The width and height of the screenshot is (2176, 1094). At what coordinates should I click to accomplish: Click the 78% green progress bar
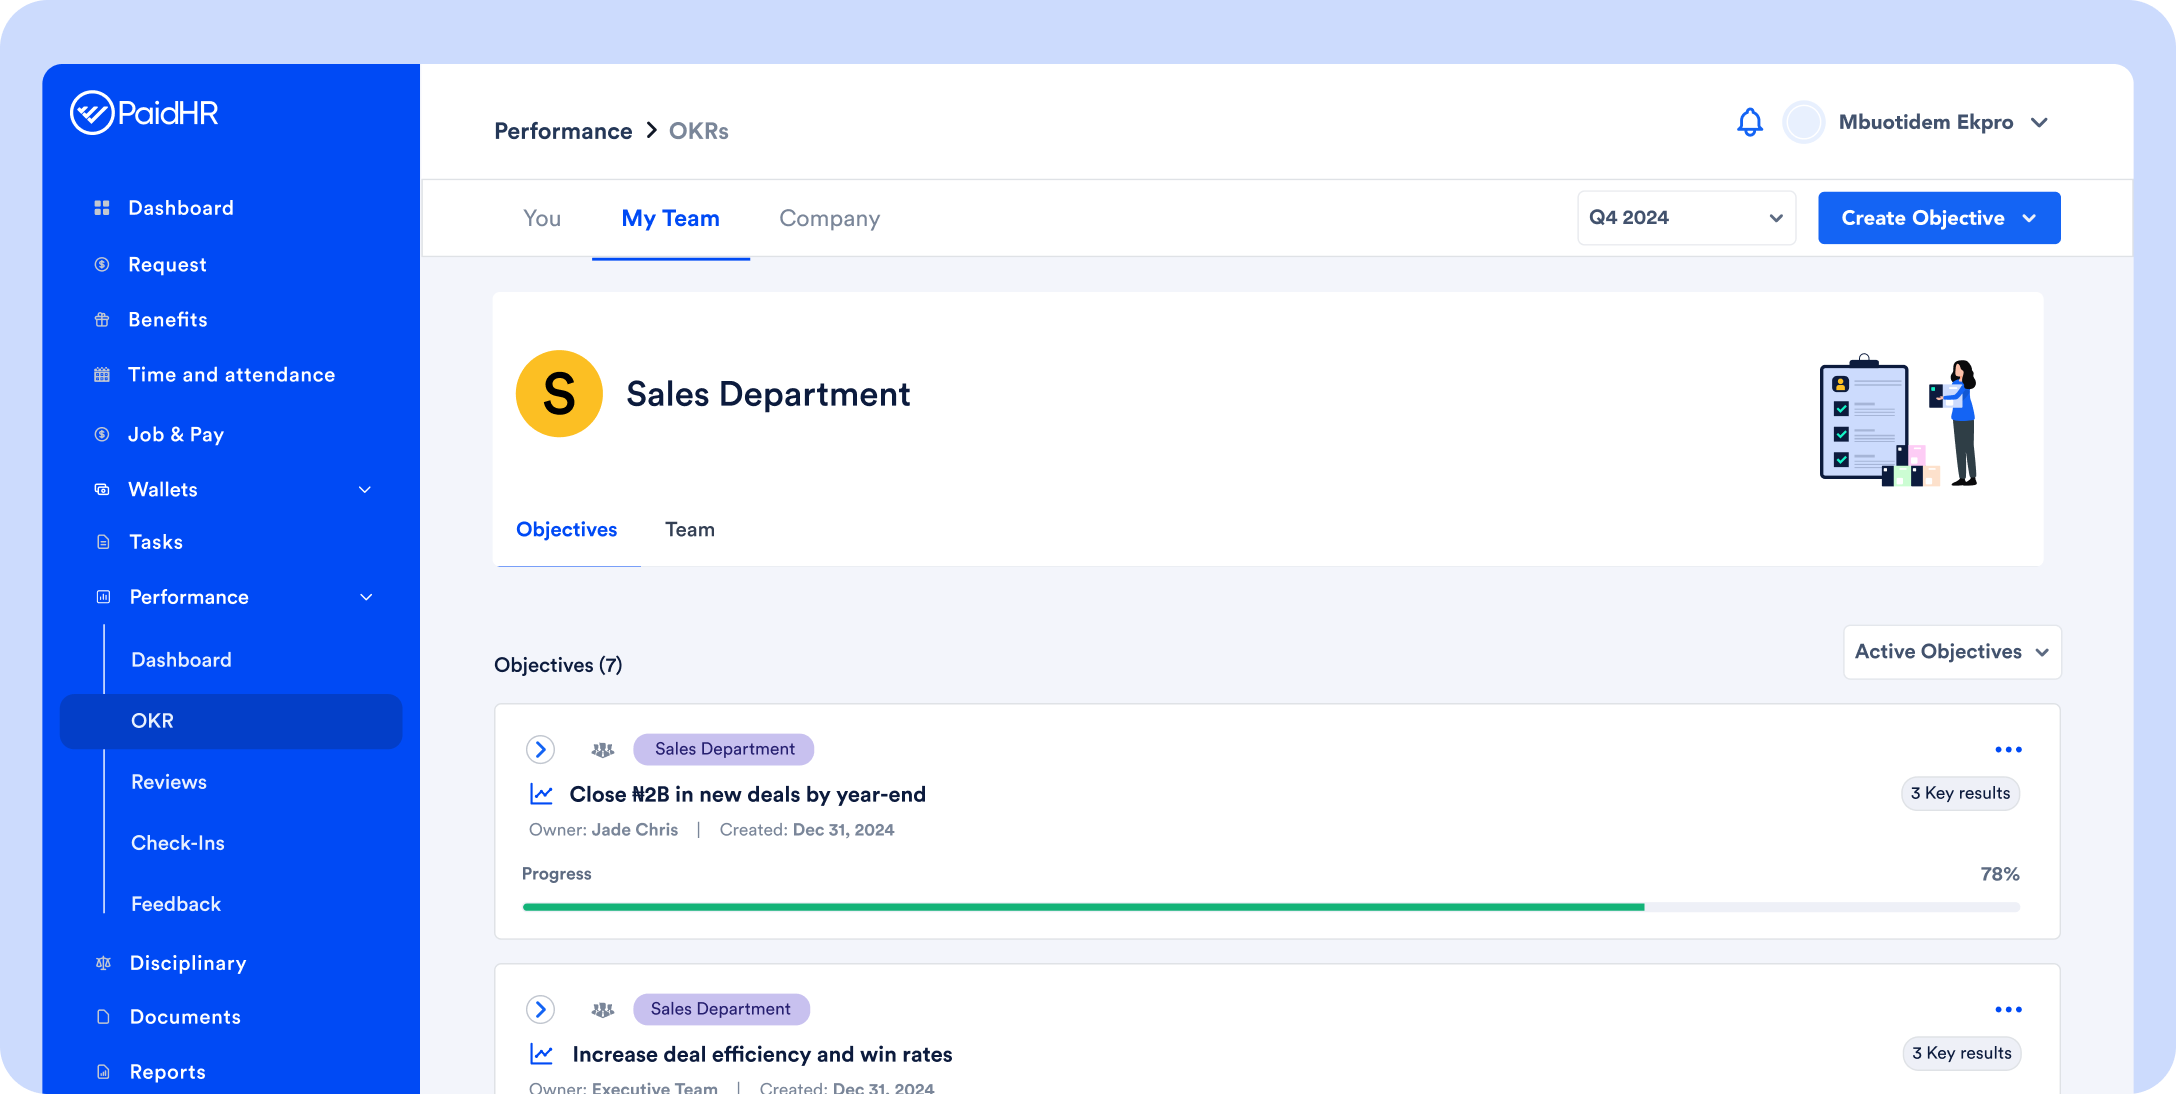pos(1082,907)
